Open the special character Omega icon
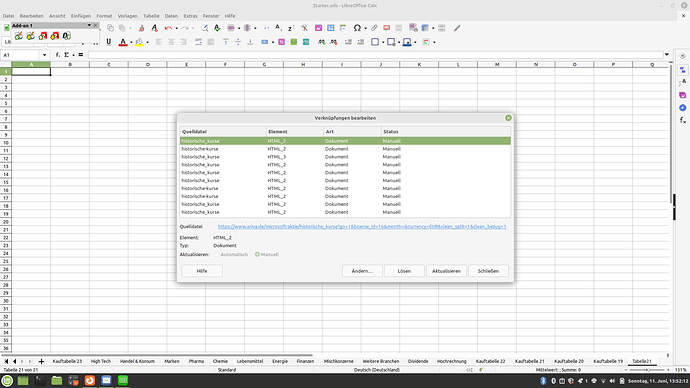 (x=357, y=28)
